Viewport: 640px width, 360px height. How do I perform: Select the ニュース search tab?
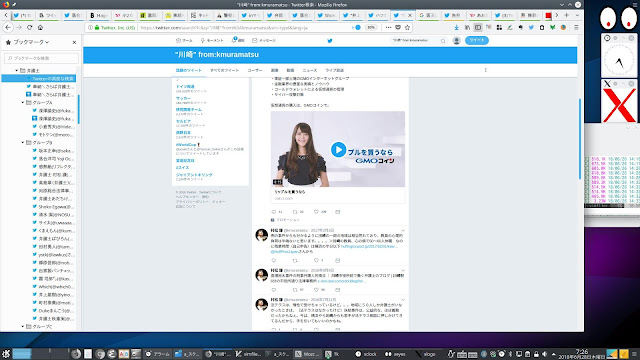coord(310,70)
